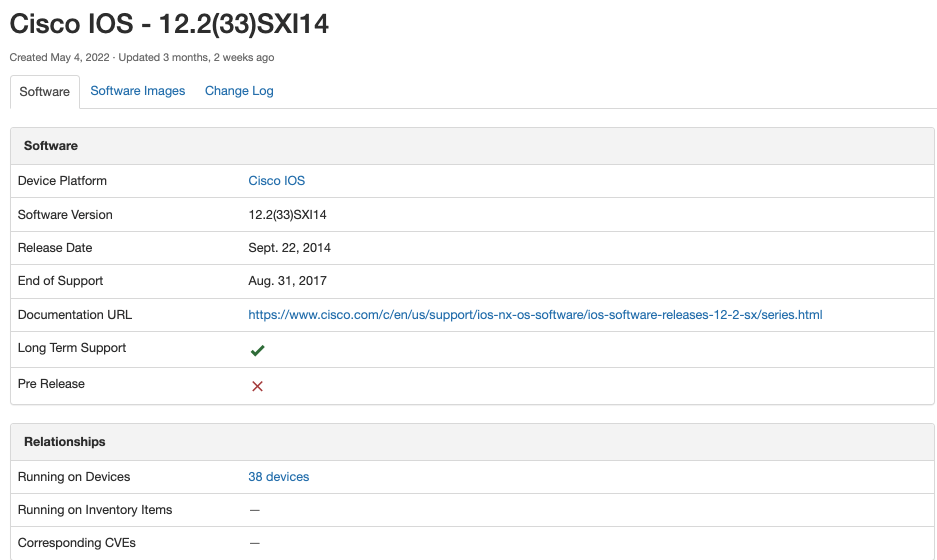Click the End of Support label

coord(60,280)
